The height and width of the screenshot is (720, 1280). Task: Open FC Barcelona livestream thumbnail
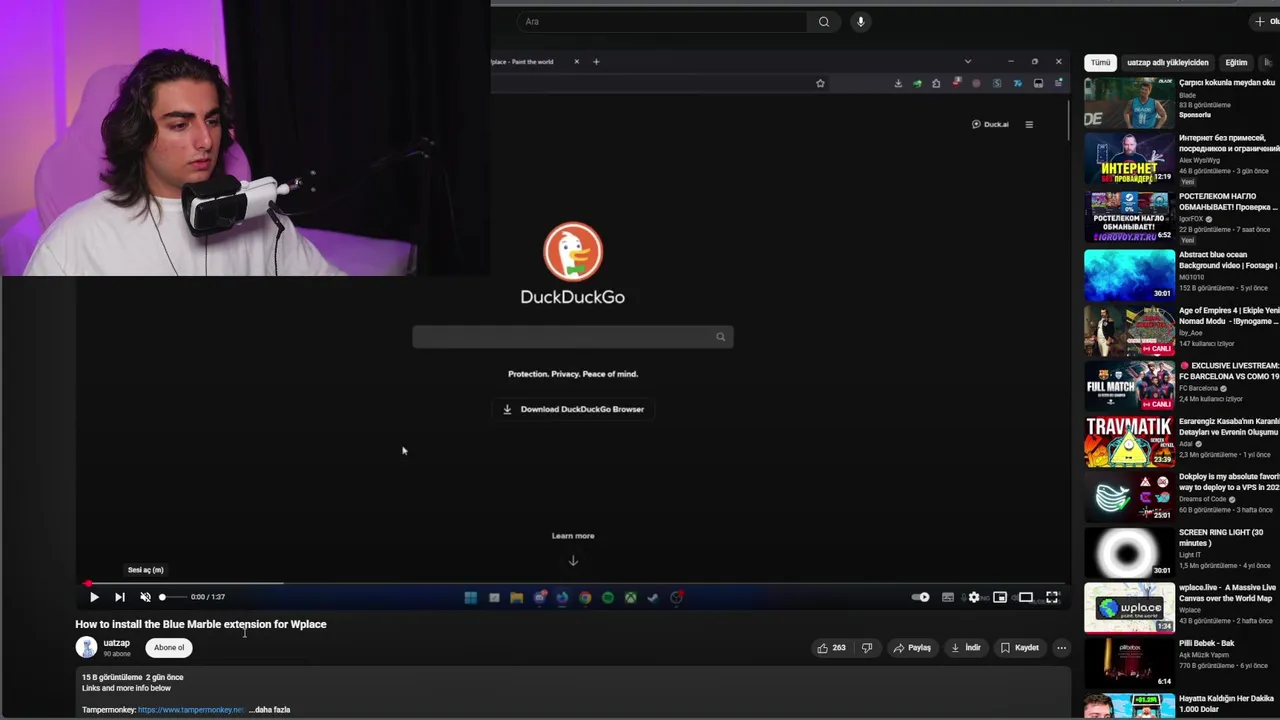pos(1129,386)
